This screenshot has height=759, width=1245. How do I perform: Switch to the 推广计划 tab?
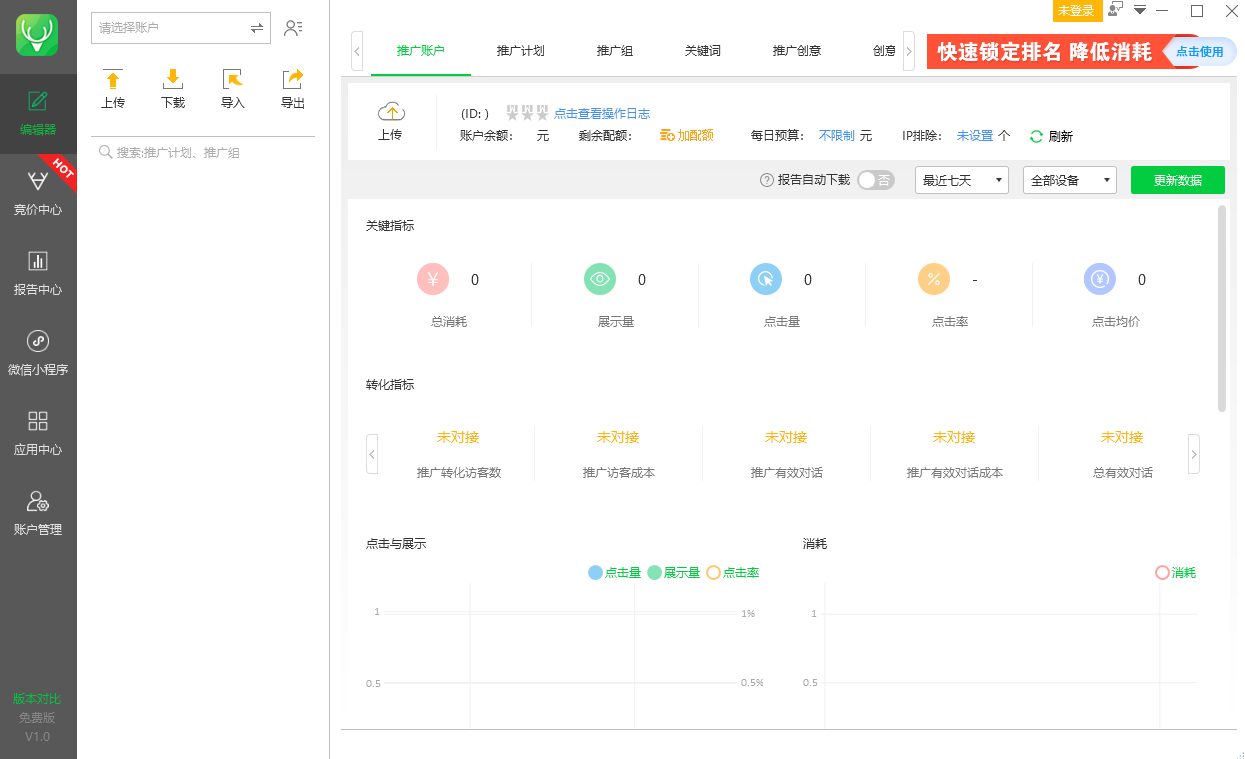[520, 51]
